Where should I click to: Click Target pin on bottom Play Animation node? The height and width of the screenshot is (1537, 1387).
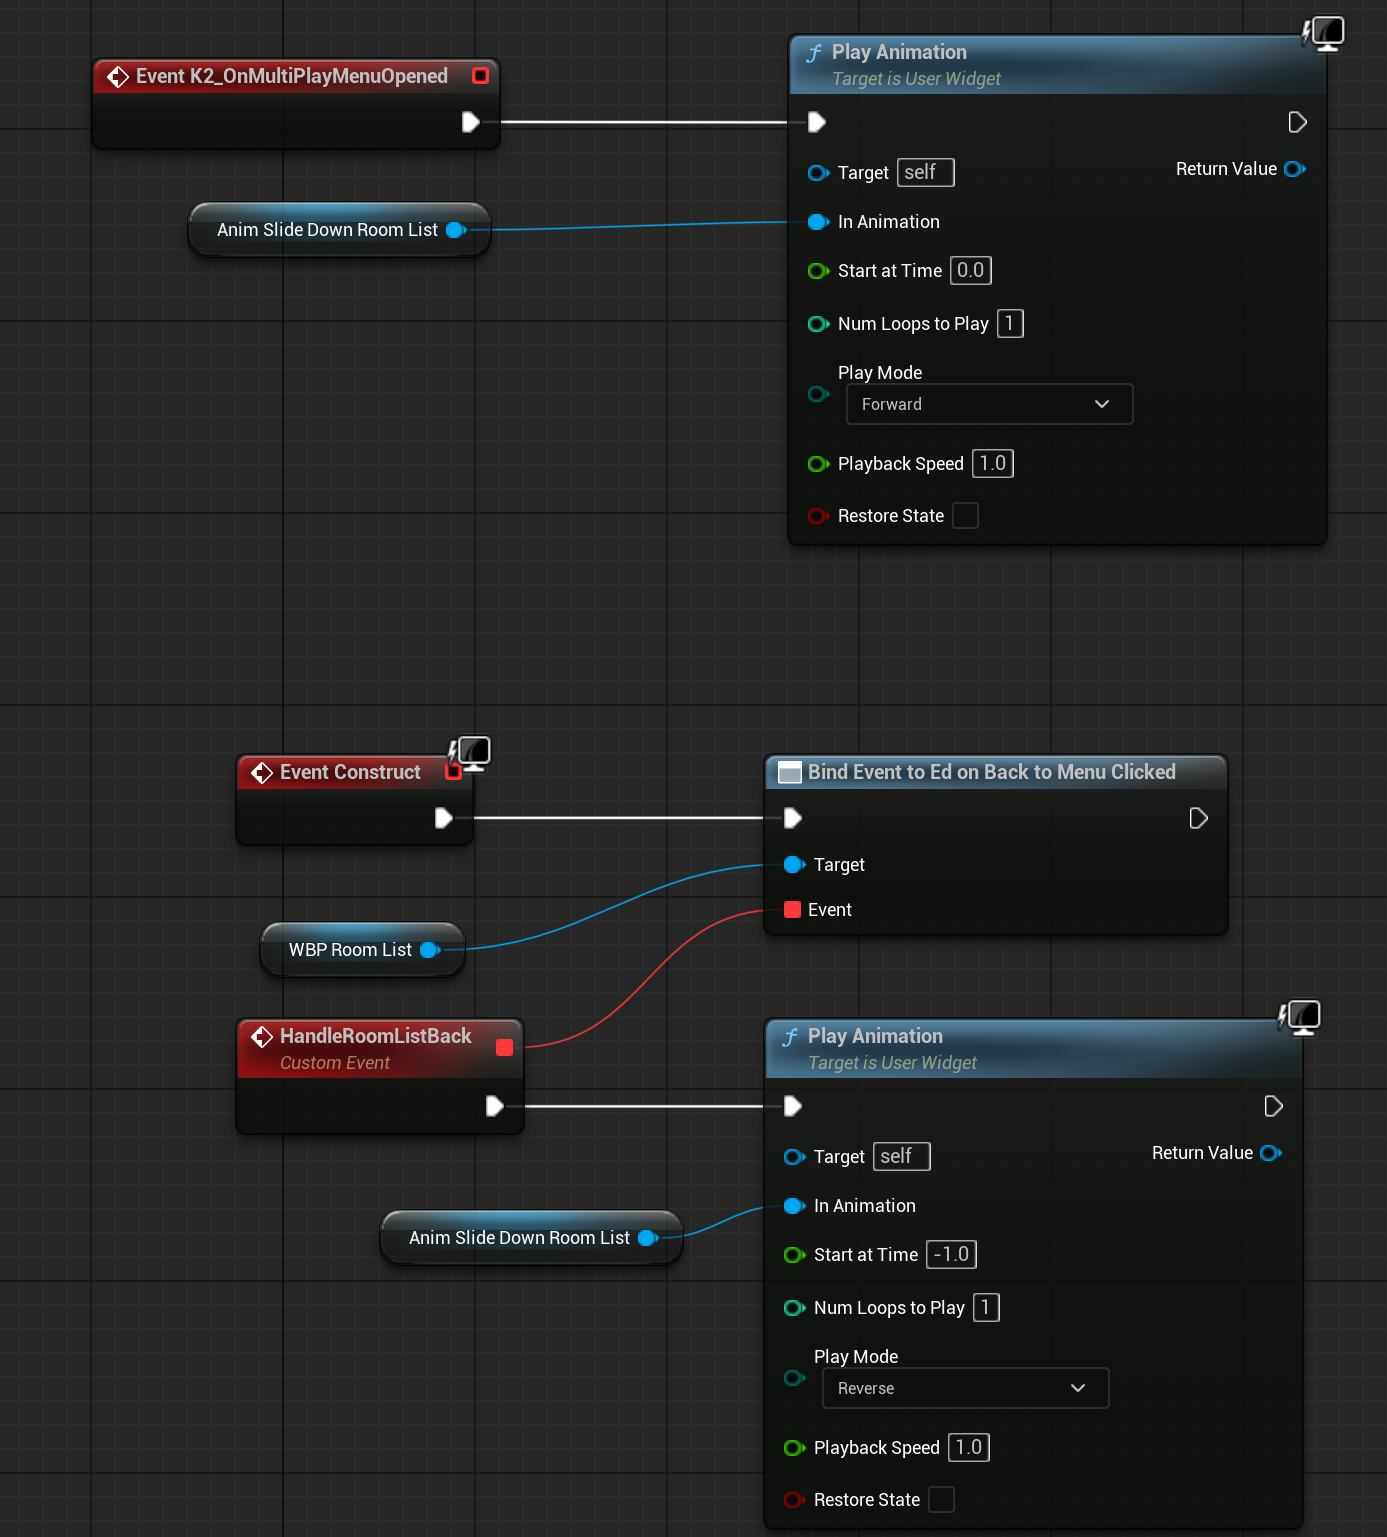794,1157
